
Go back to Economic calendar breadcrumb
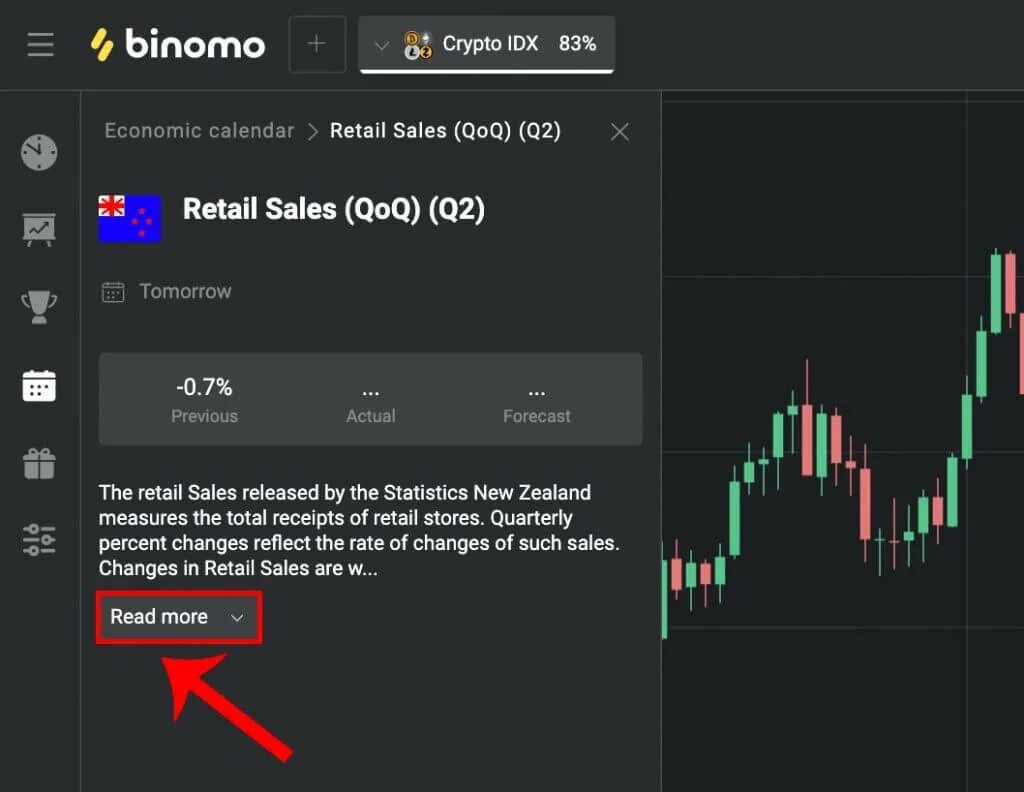199,131
